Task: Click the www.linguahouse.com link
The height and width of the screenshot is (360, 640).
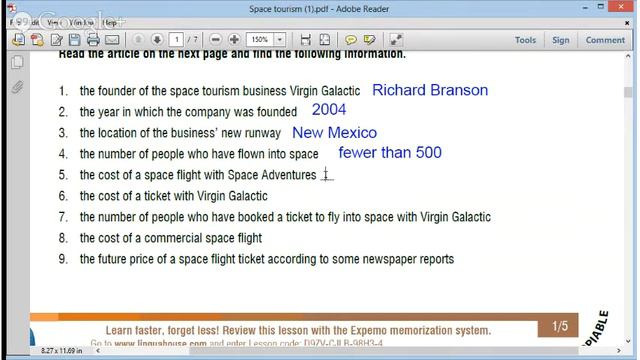Action: pos(160,344)
